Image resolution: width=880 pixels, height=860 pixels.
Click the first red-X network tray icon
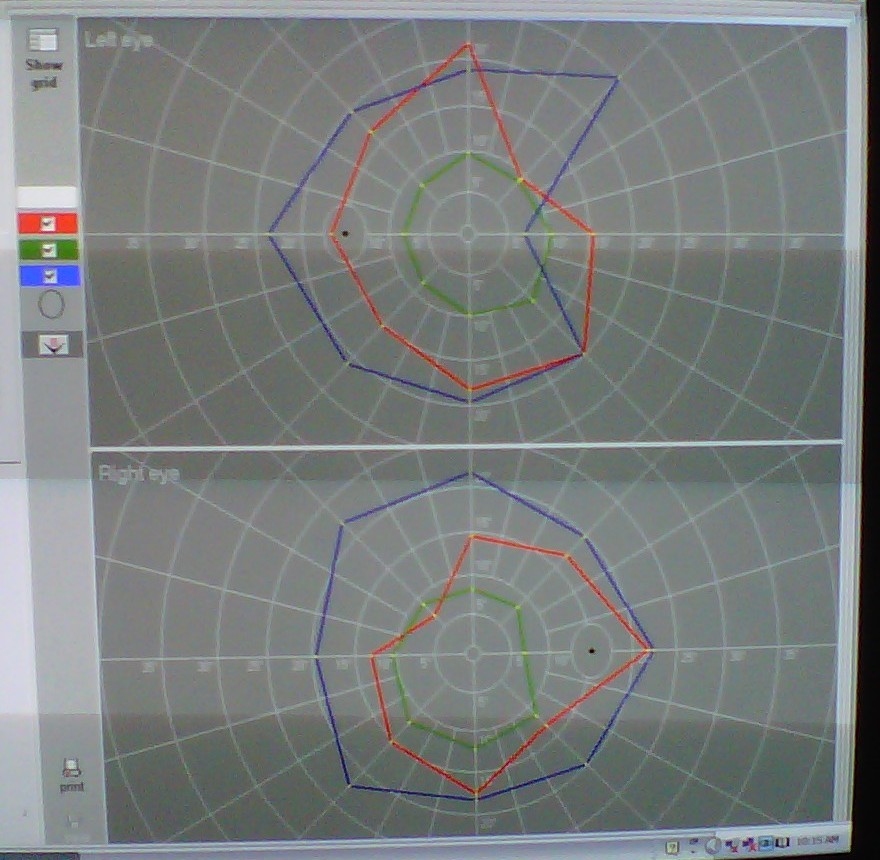point(733,844)
